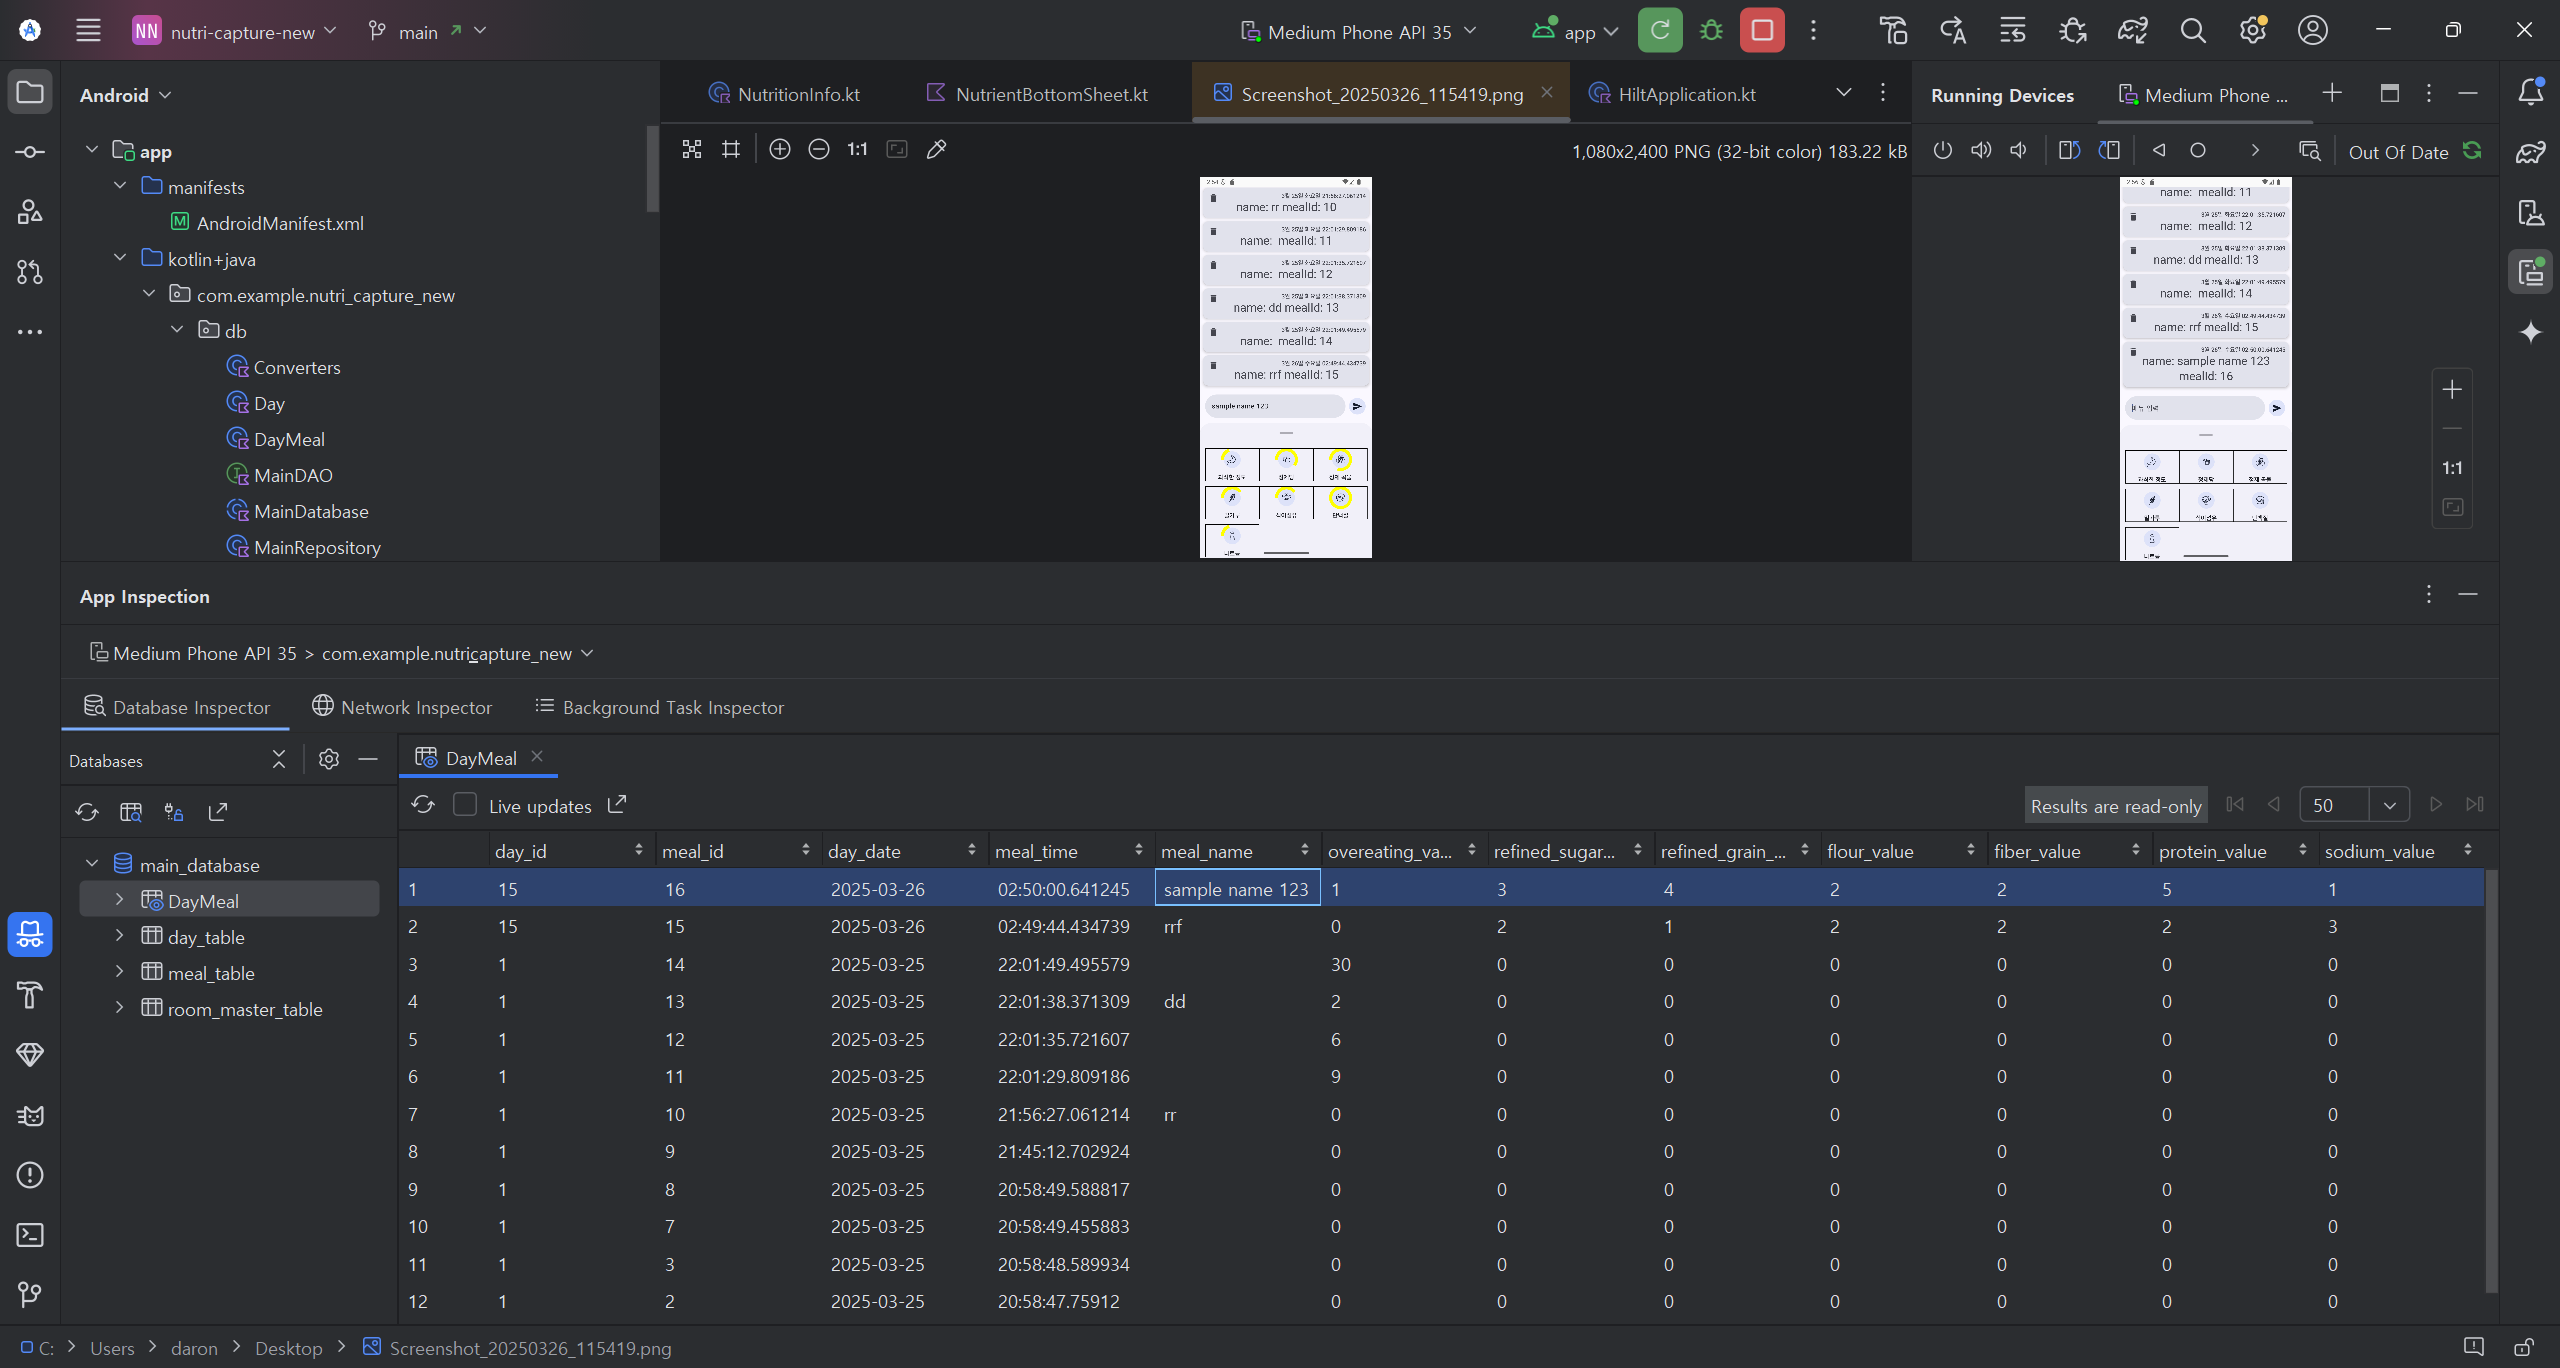Click the Out Of Date sync indicator
The width and height of the screenshot is (2560, 1368).
2415,152
